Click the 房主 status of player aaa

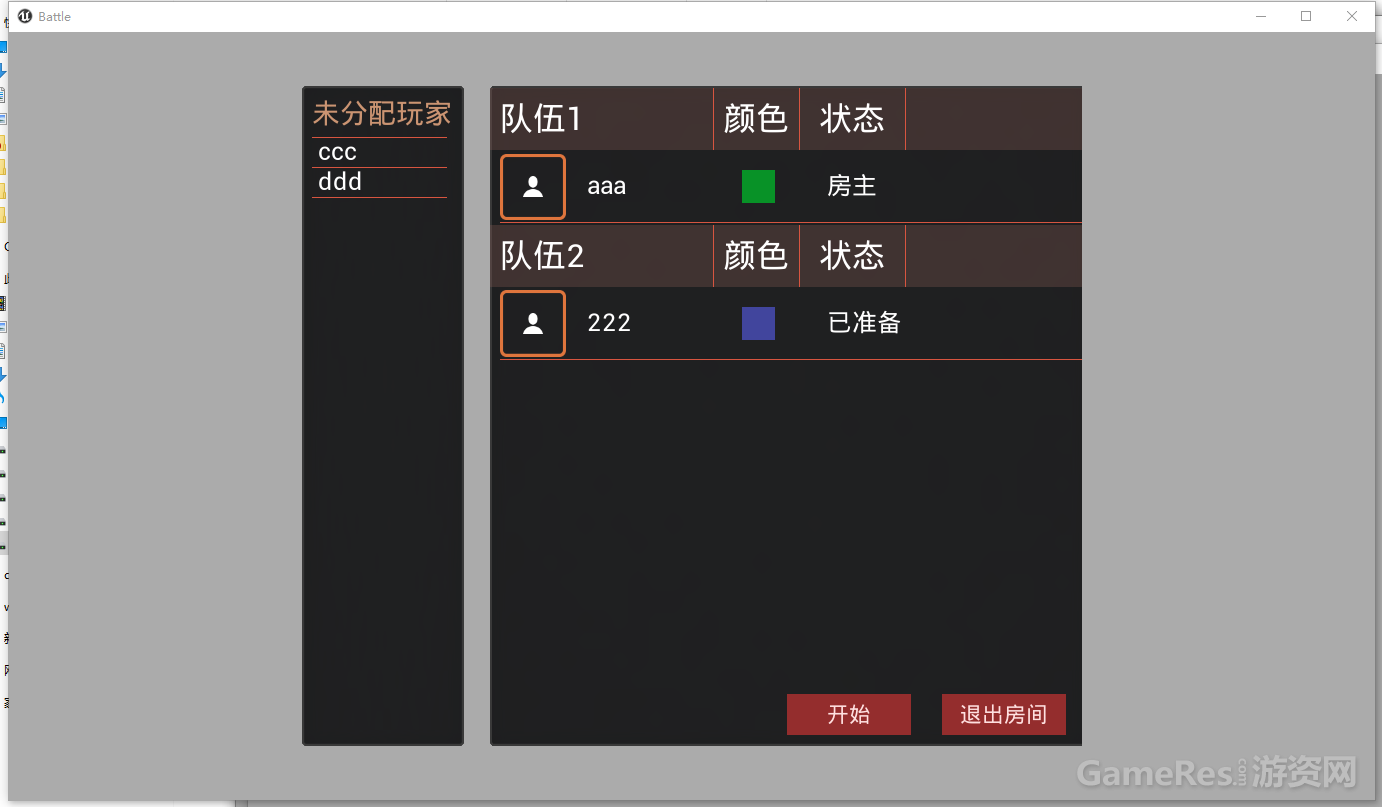(x=851, y=186)
